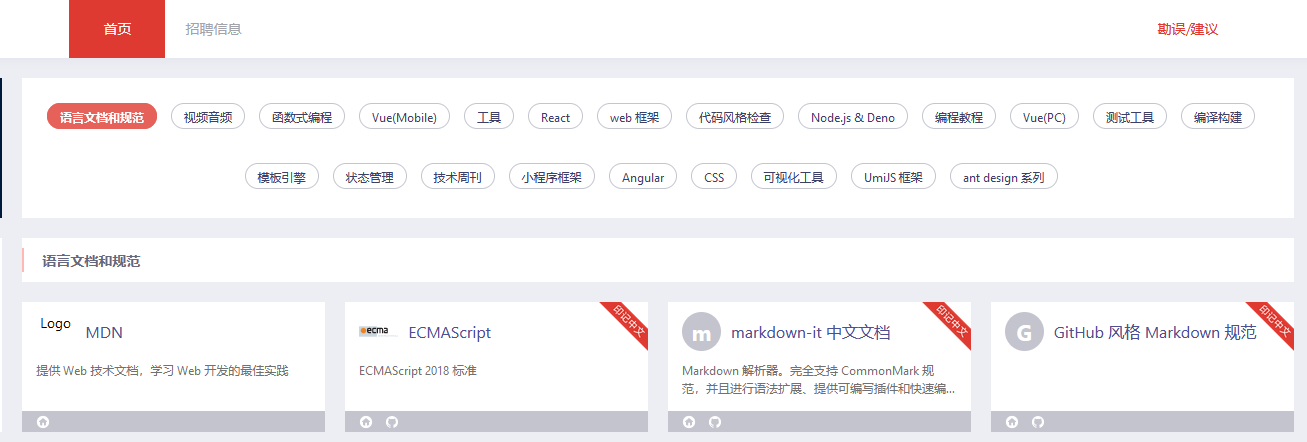Viewport: 1307px width, 442px height.
Task: Select the web 框架 category tag
Action: (635, 117)
